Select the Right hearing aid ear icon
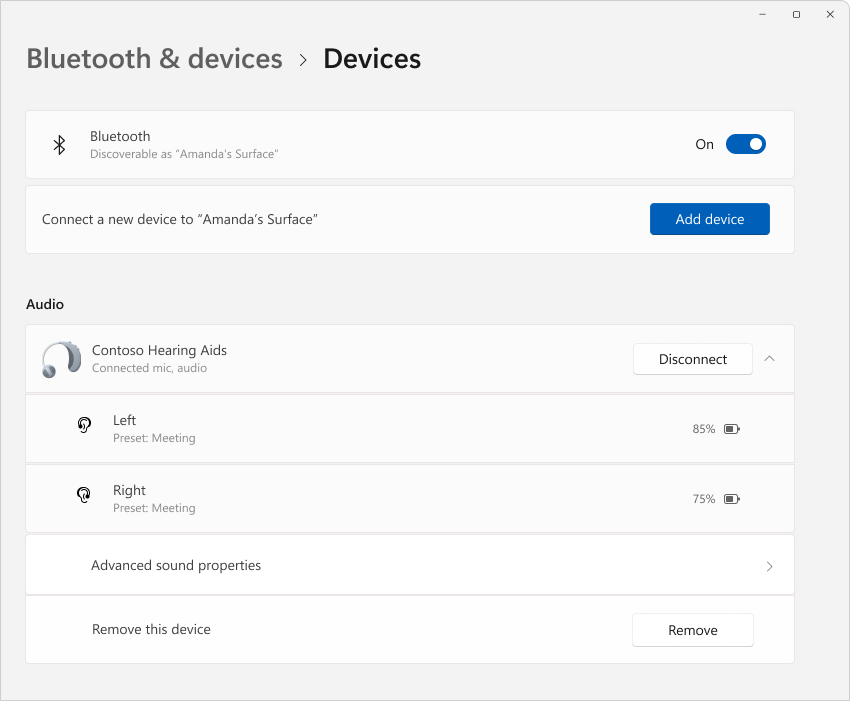This screenshot has width=850, height=701. coord(84,495)
